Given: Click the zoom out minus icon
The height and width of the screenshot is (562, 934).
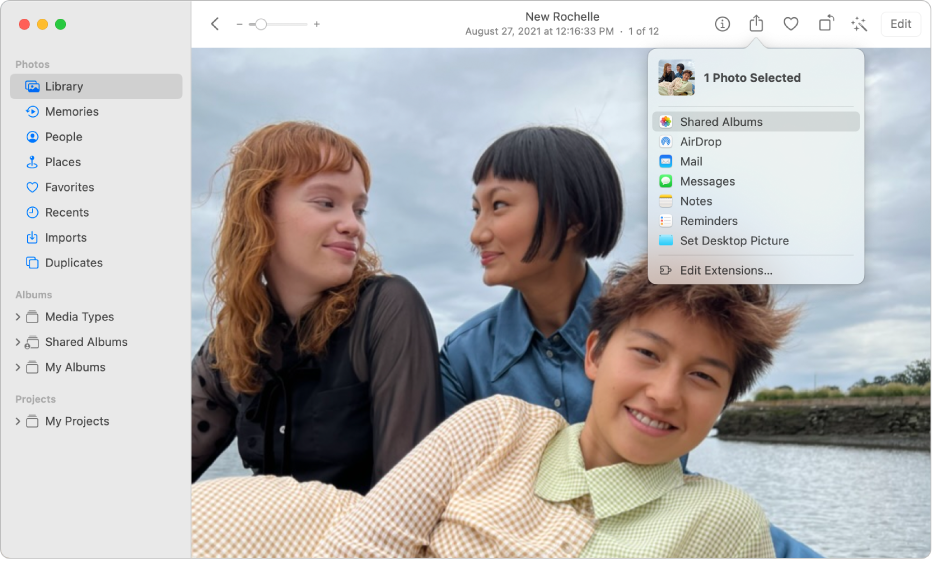Looking at the screenshot, I should click(240, 24).
